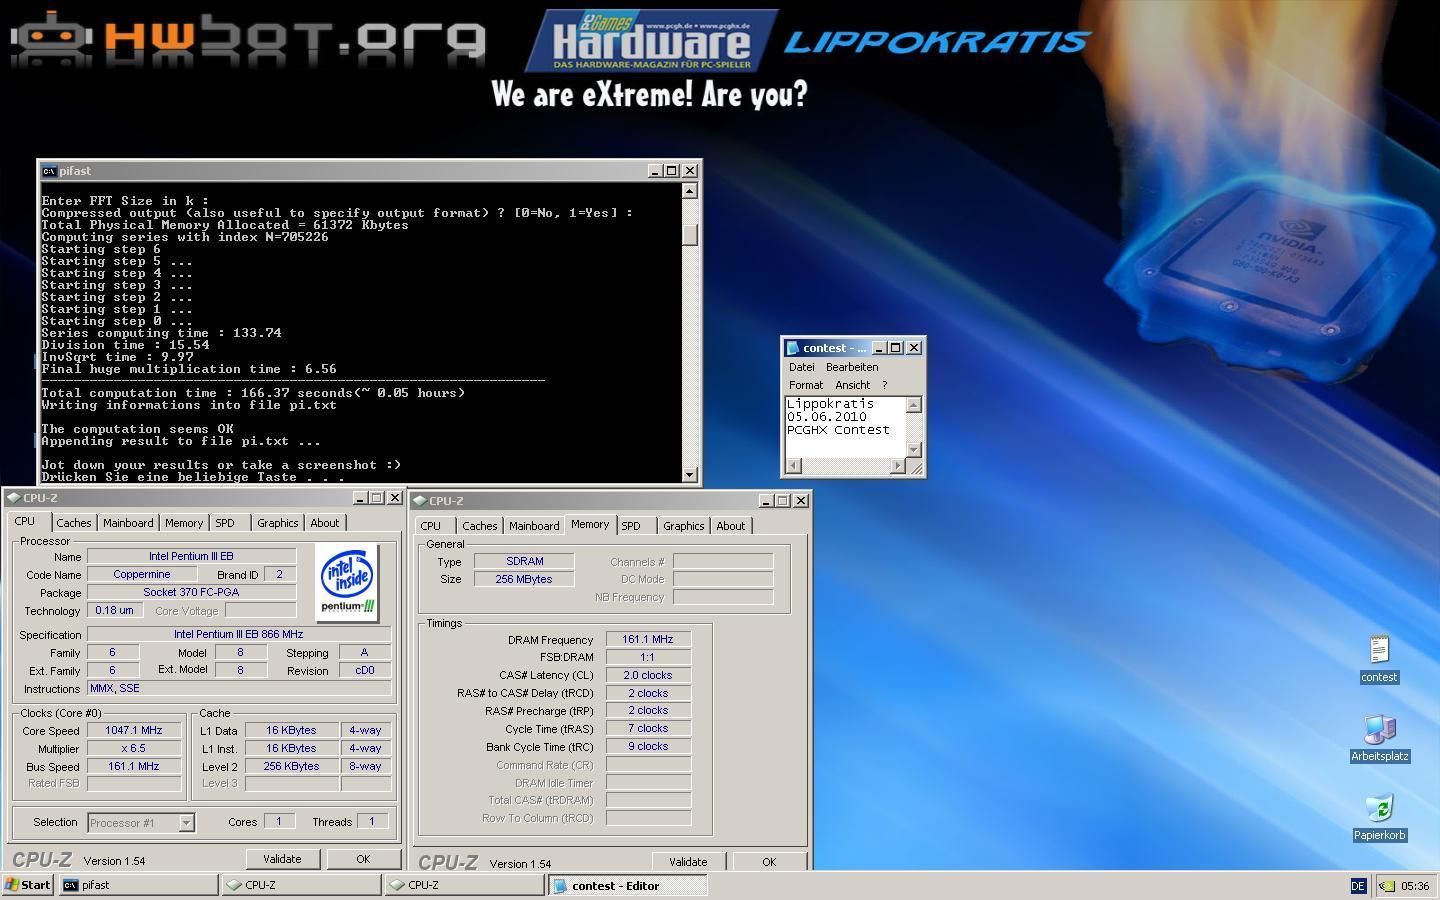Image resolution: width=1440 pixels, height=900 pixels.
Task: Click the Core Speed 1047.1 MHz field
Action: tap(134, 730)
